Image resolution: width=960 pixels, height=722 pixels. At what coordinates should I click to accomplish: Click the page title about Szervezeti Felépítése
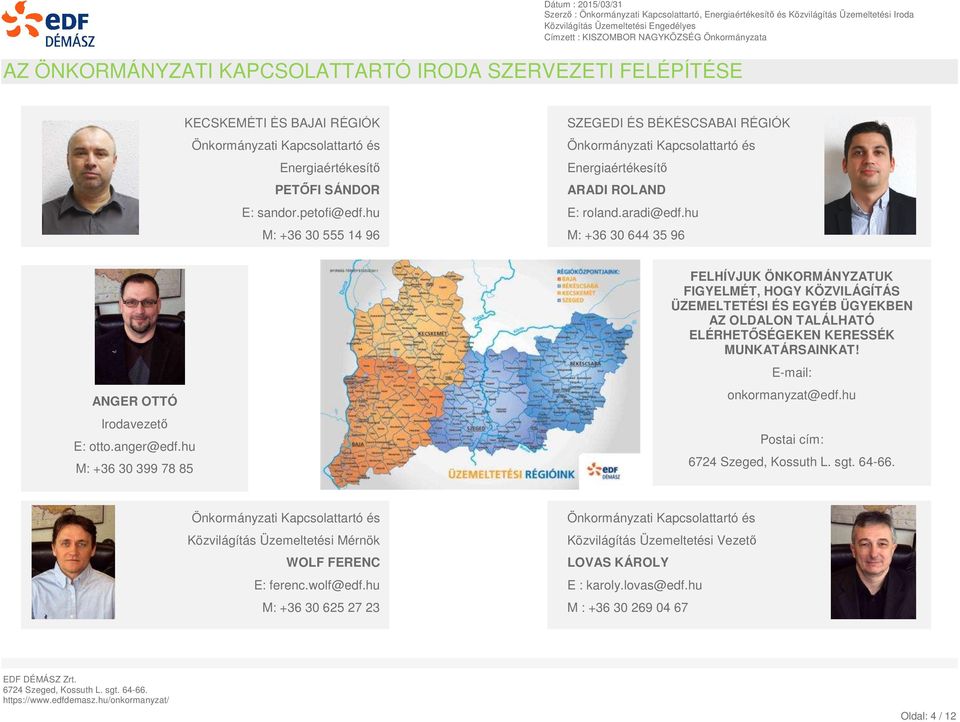(372, 71)
